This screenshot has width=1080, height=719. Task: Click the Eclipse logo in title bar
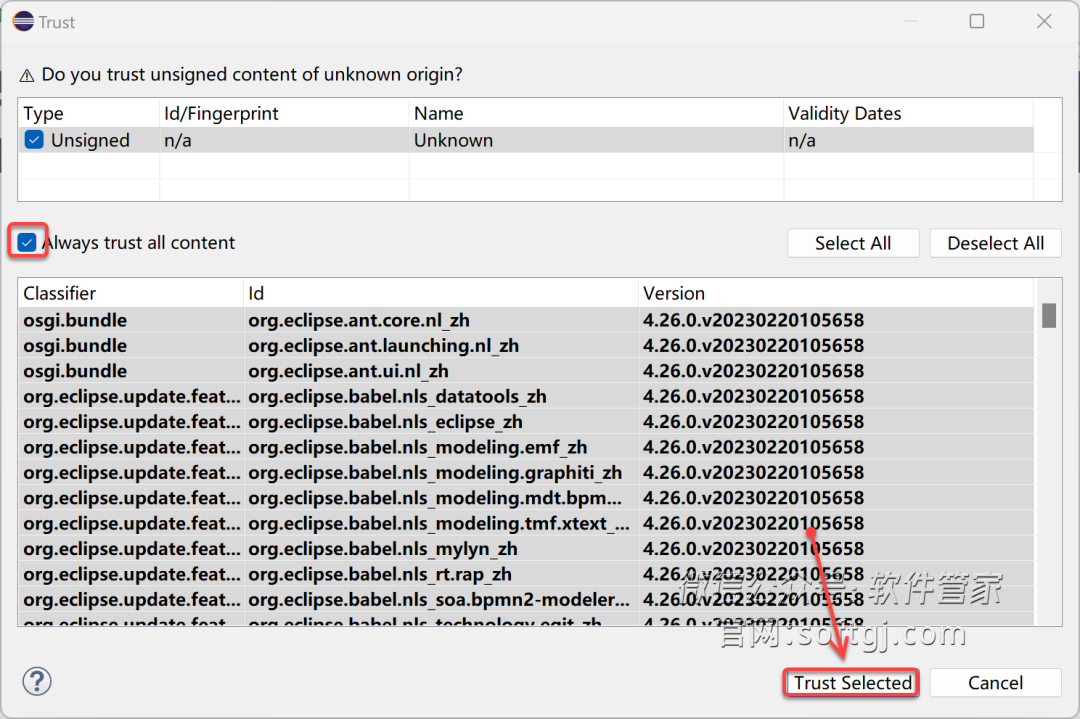click(23, 21)
